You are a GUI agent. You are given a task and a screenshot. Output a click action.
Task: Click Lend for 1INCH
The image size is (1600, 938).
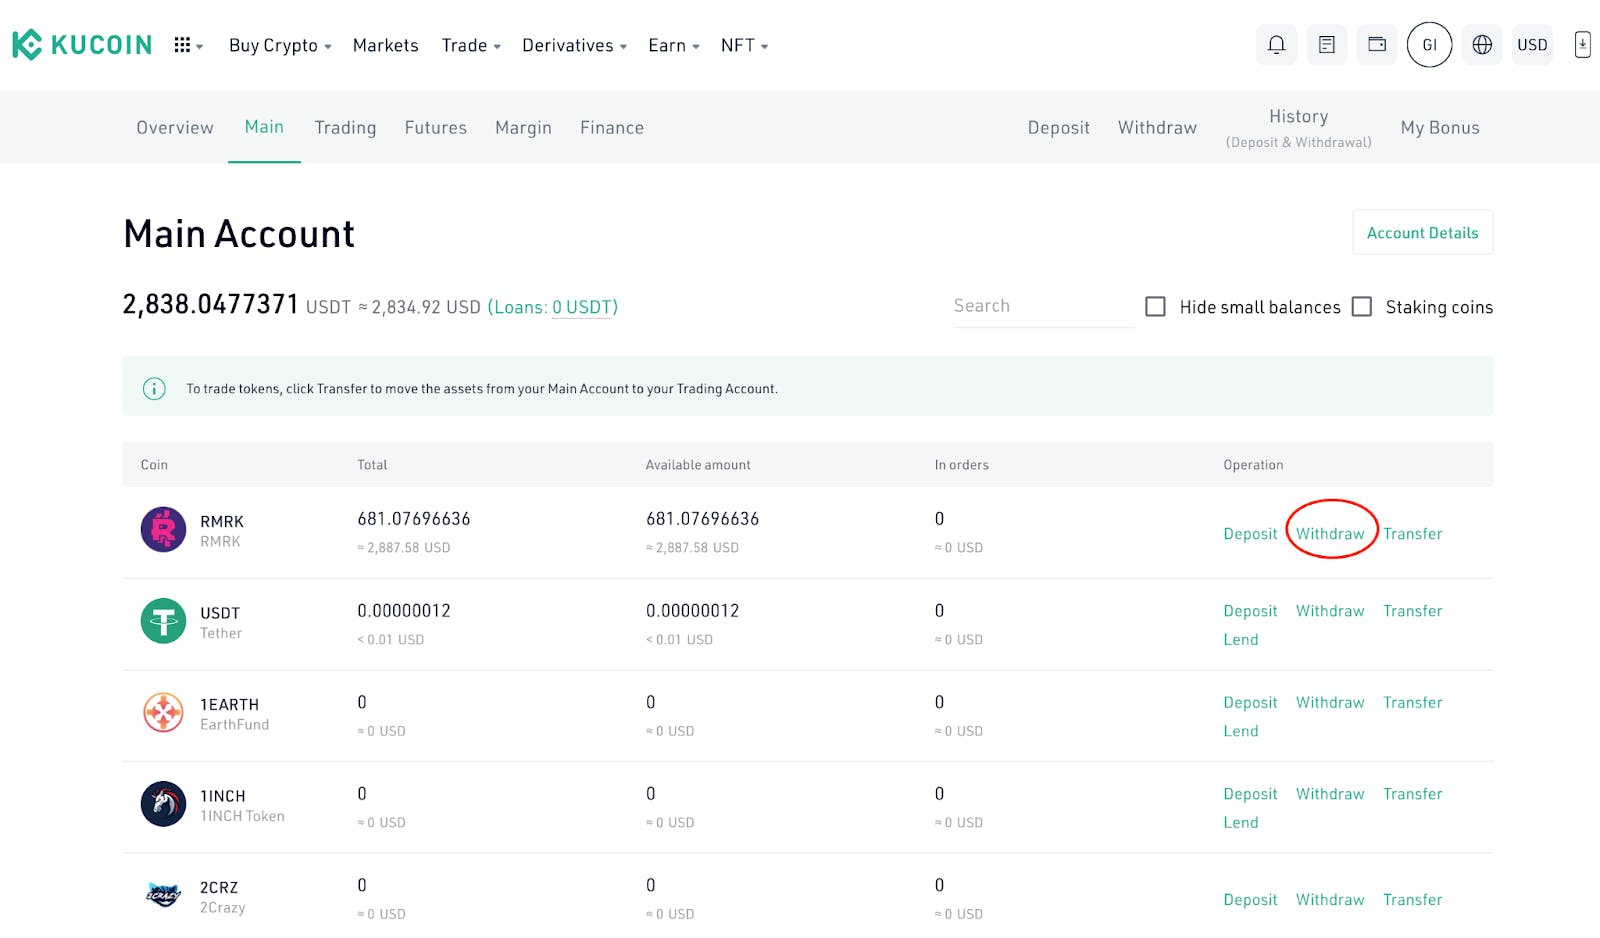(1240, 822)
